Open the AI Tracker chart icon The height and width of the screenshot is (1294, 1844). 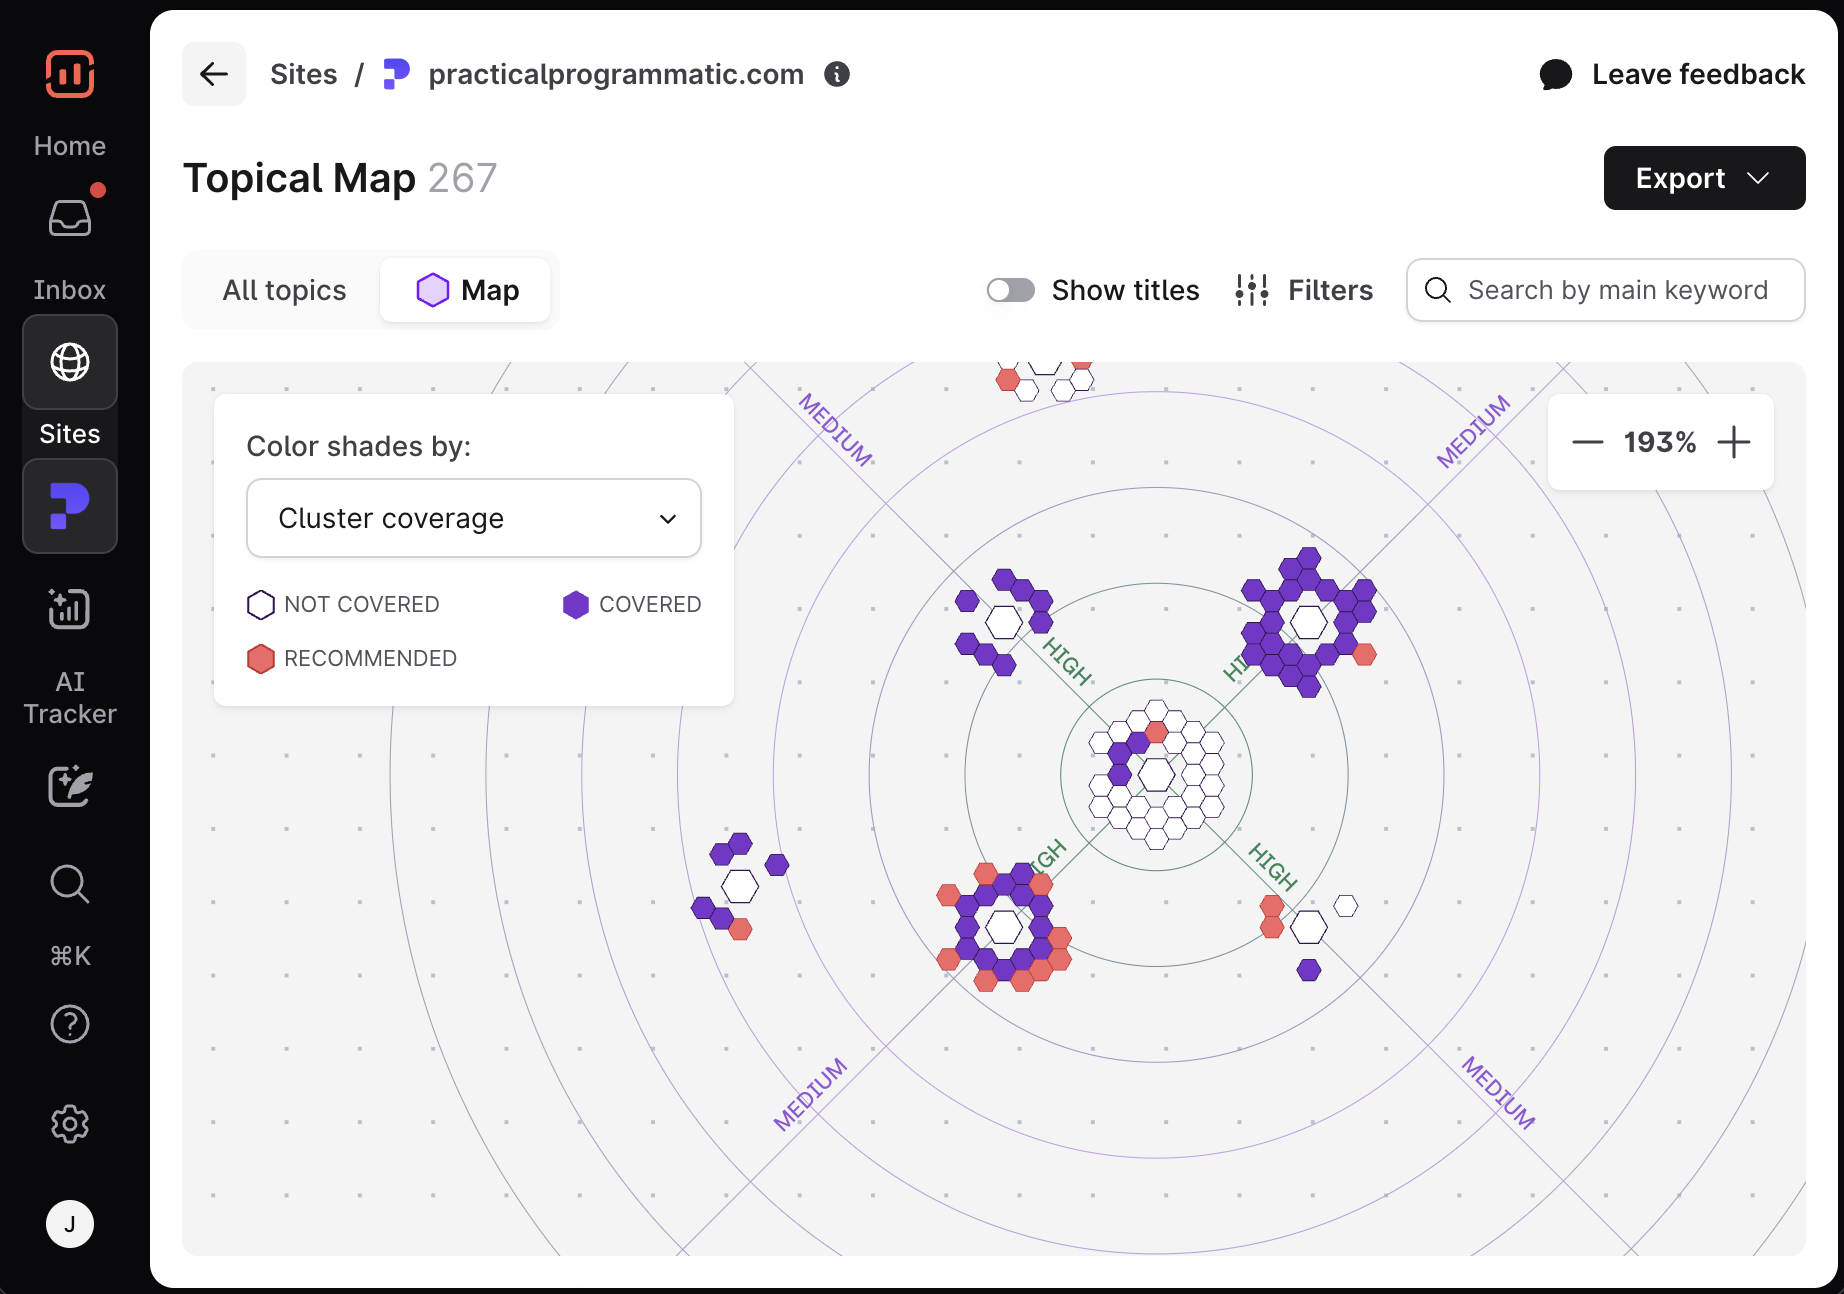click(x=70, y=608)
